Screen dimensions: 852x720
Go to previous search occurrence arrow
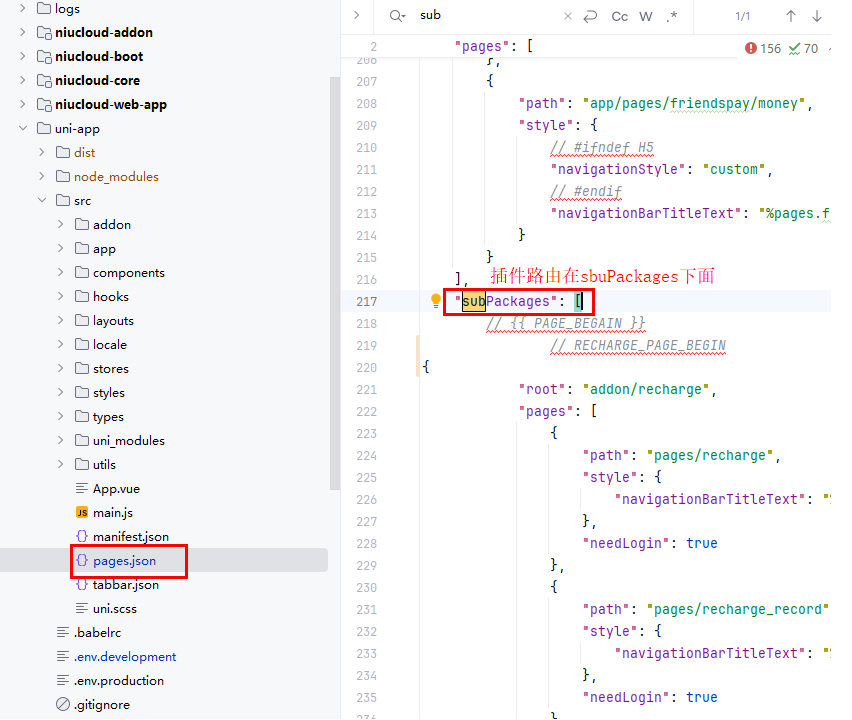pyautogui.click(x=791, y=16)
